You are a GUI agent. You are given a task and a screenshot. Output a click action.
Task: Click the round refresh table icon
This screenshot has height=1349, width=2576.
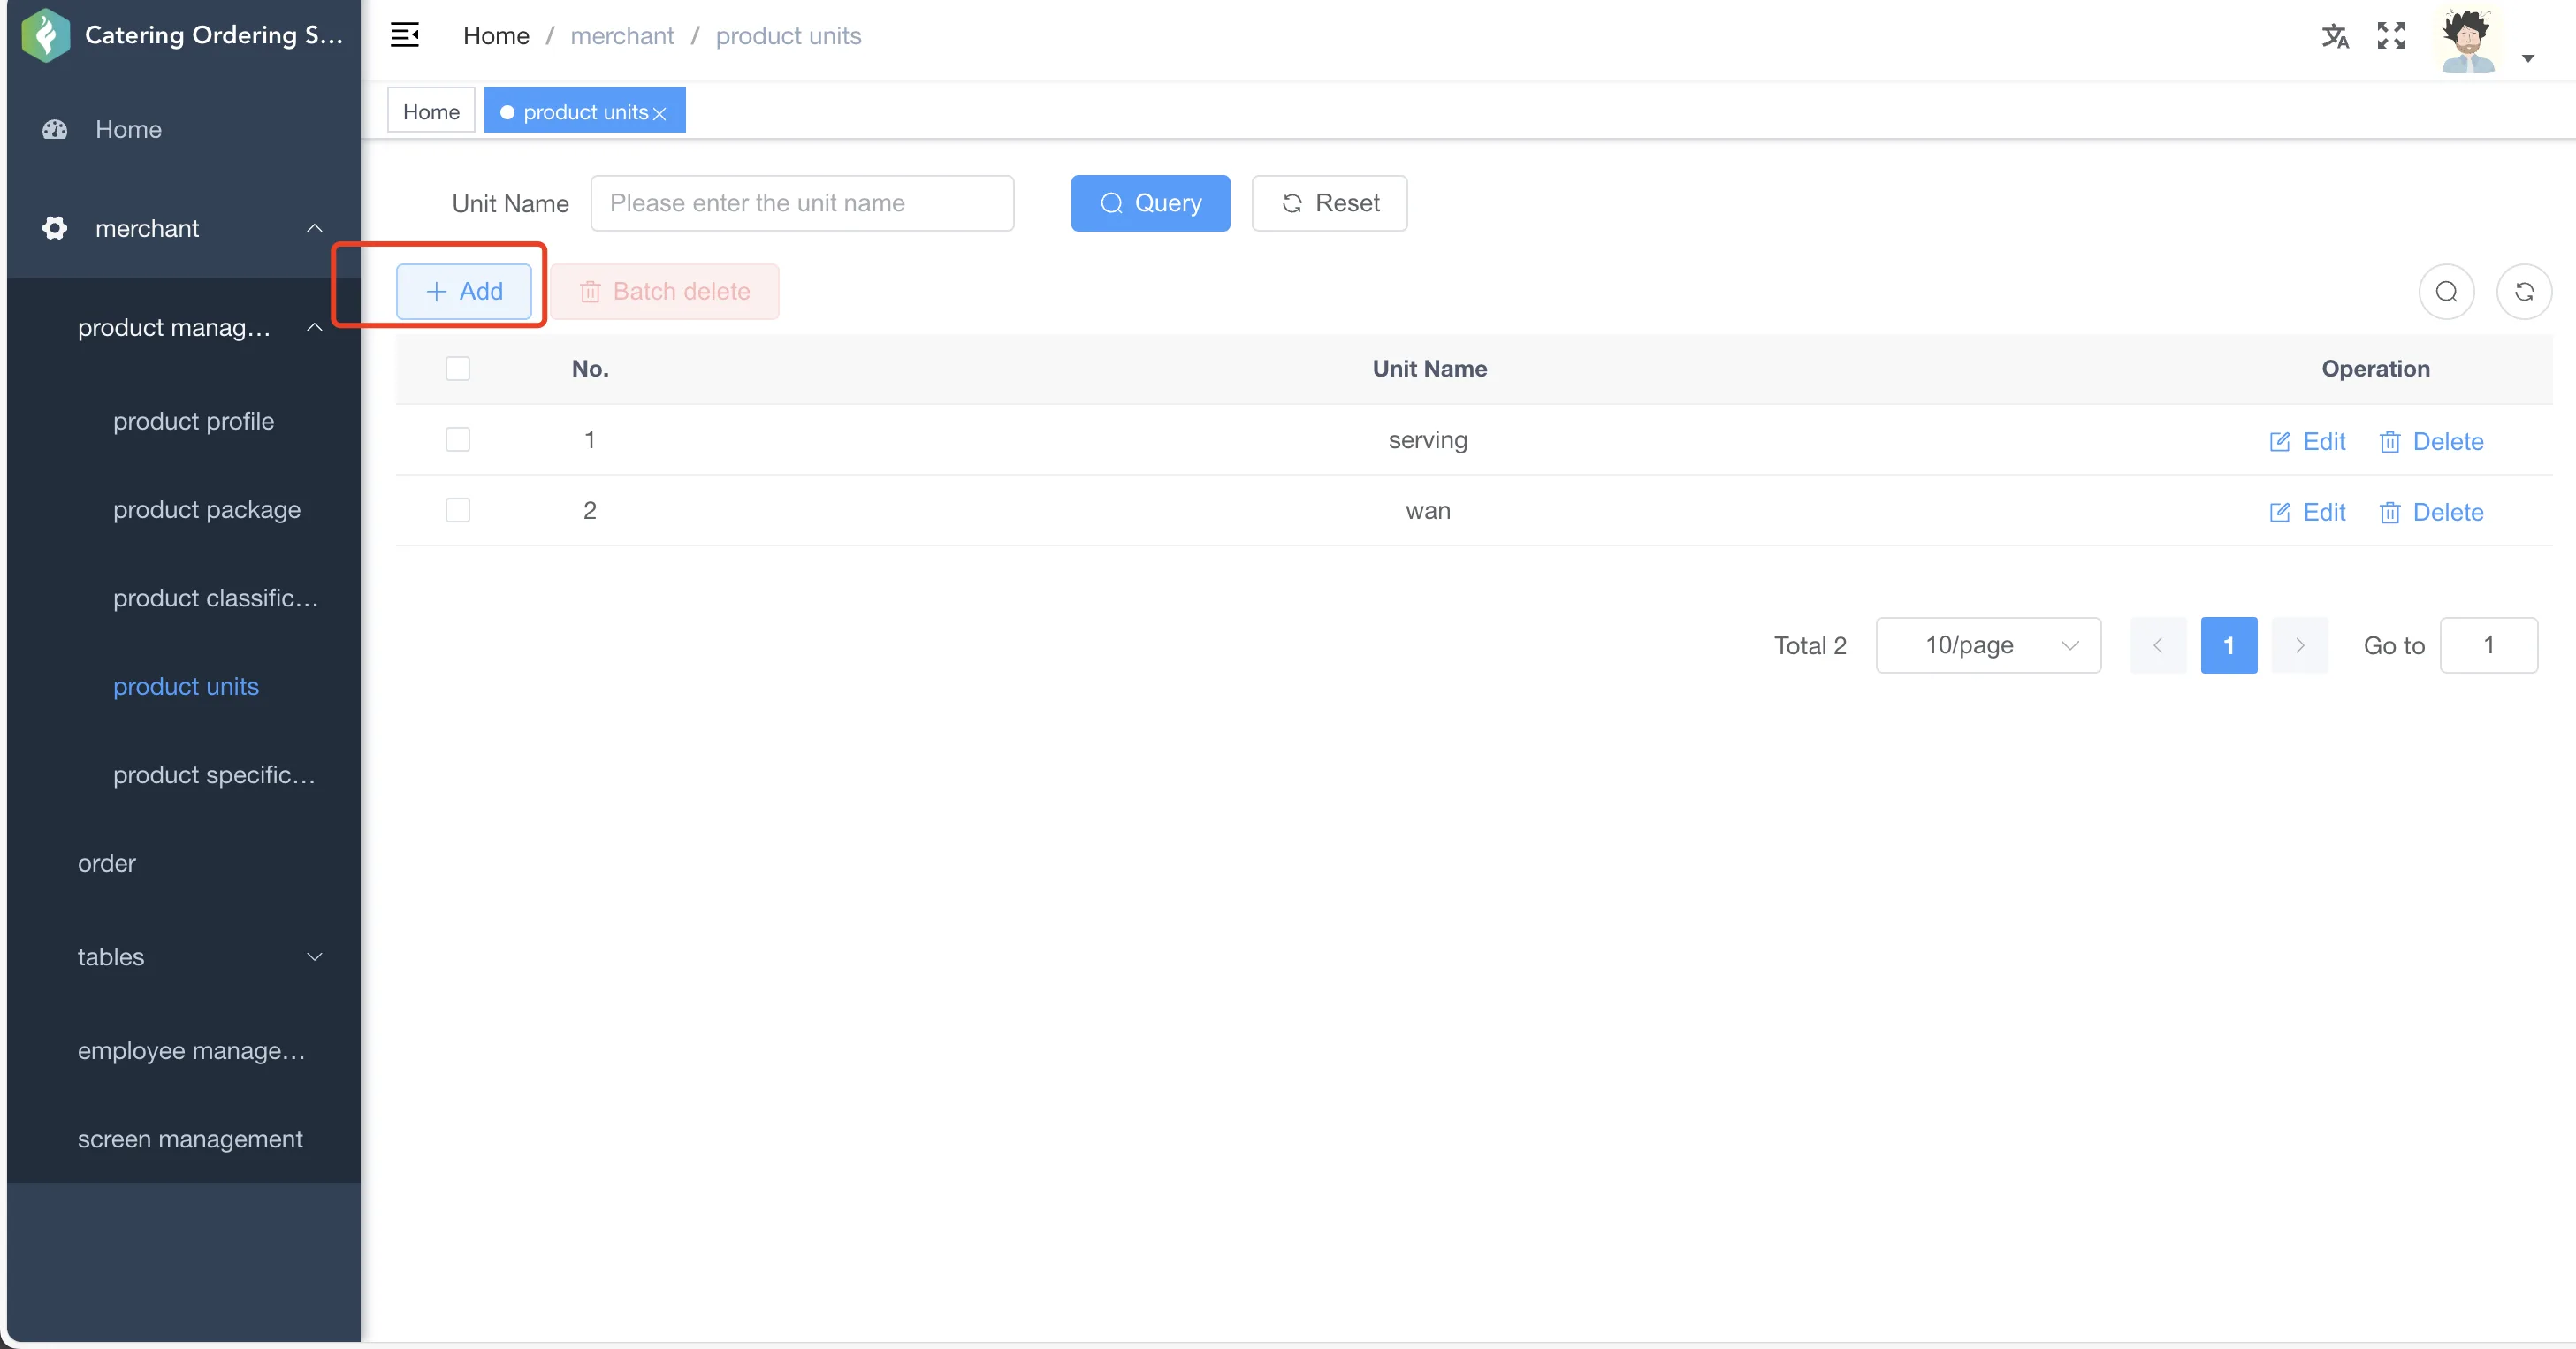coord(2524,291)
